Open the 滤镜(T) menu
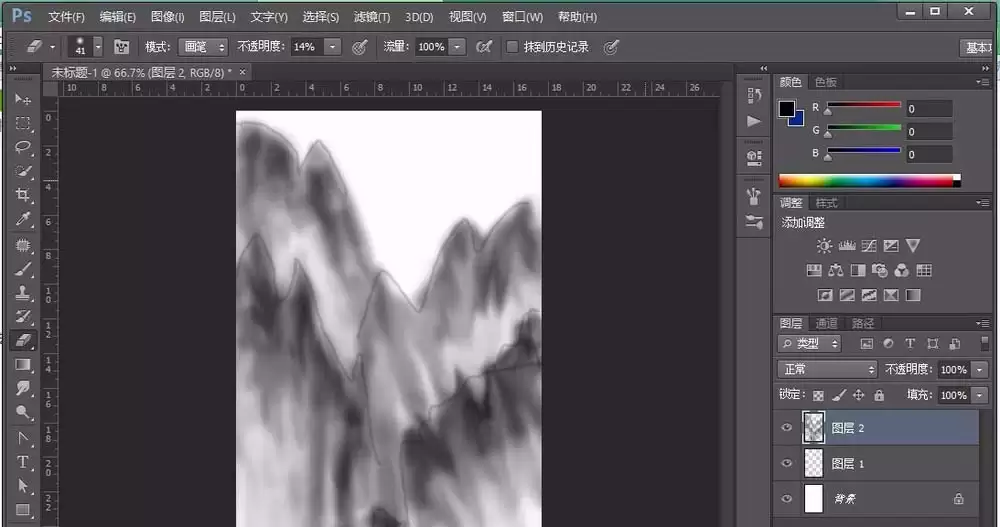 372,17
